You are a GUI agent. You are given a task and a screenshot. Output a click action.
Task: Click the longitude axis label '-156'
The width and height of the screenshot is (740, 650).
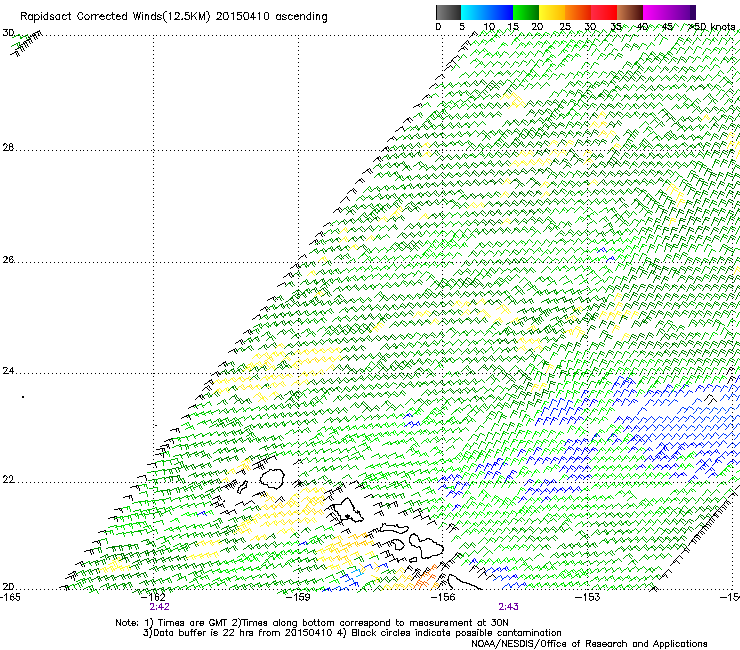(x=443, y=597)
